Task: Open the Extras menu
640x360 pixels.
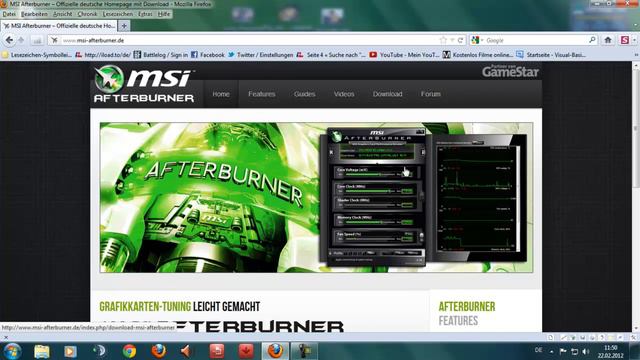Action: [x=145, y=14]
